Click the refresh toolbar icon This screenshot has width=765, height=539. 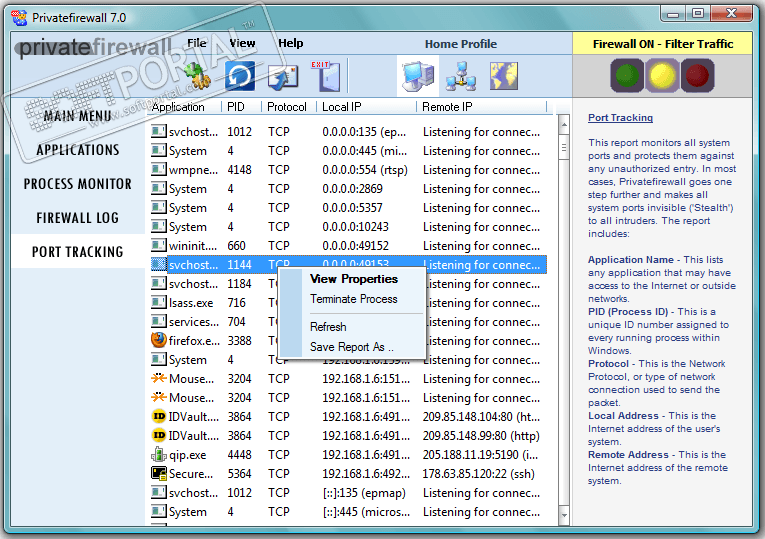pos(240,76)
